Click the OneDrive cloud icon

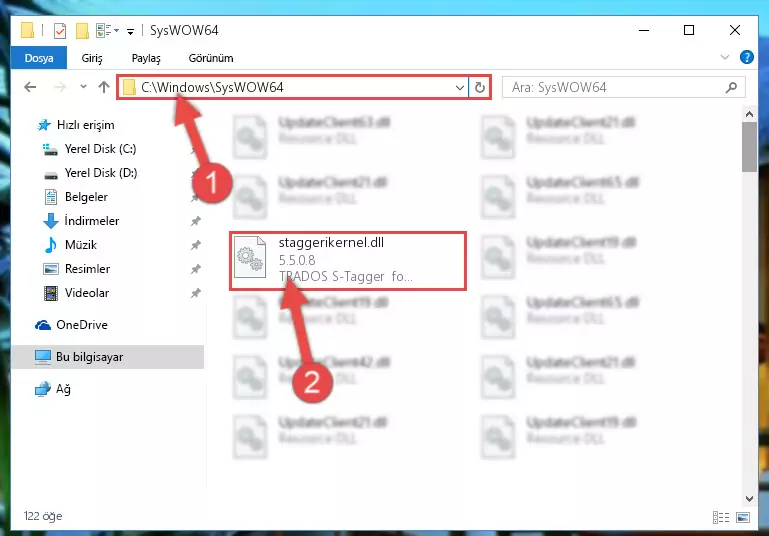[43, 325]
